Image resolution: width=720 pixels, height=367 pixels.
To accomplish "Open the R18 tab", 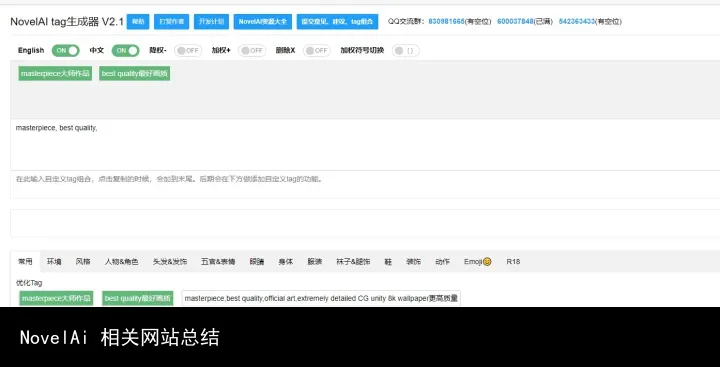I will 513,262.
